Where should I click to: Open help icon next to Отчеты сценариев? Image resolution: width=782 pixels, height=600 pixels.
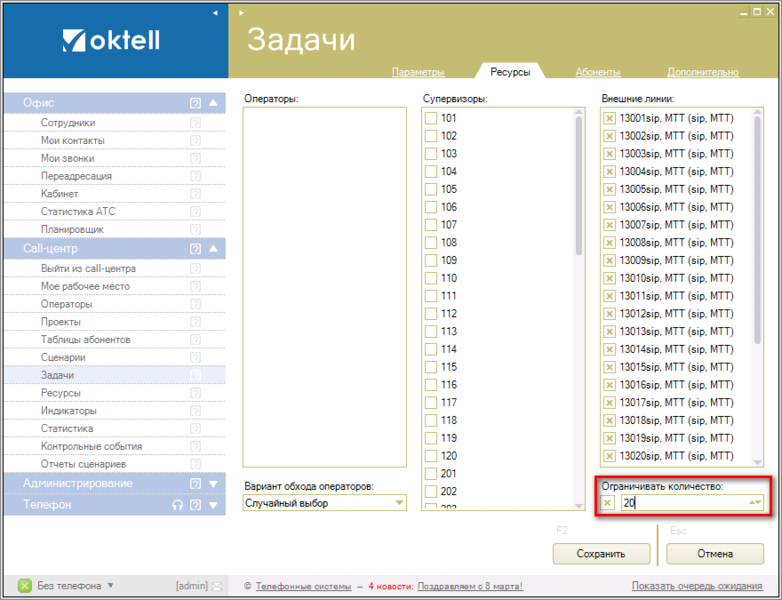pos(196,464)
